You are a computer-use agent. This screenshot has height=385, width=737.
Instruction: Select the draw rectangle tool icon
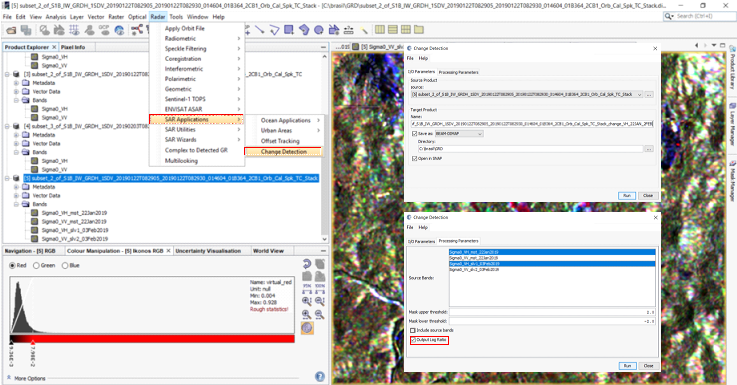(x=289, y=30)
